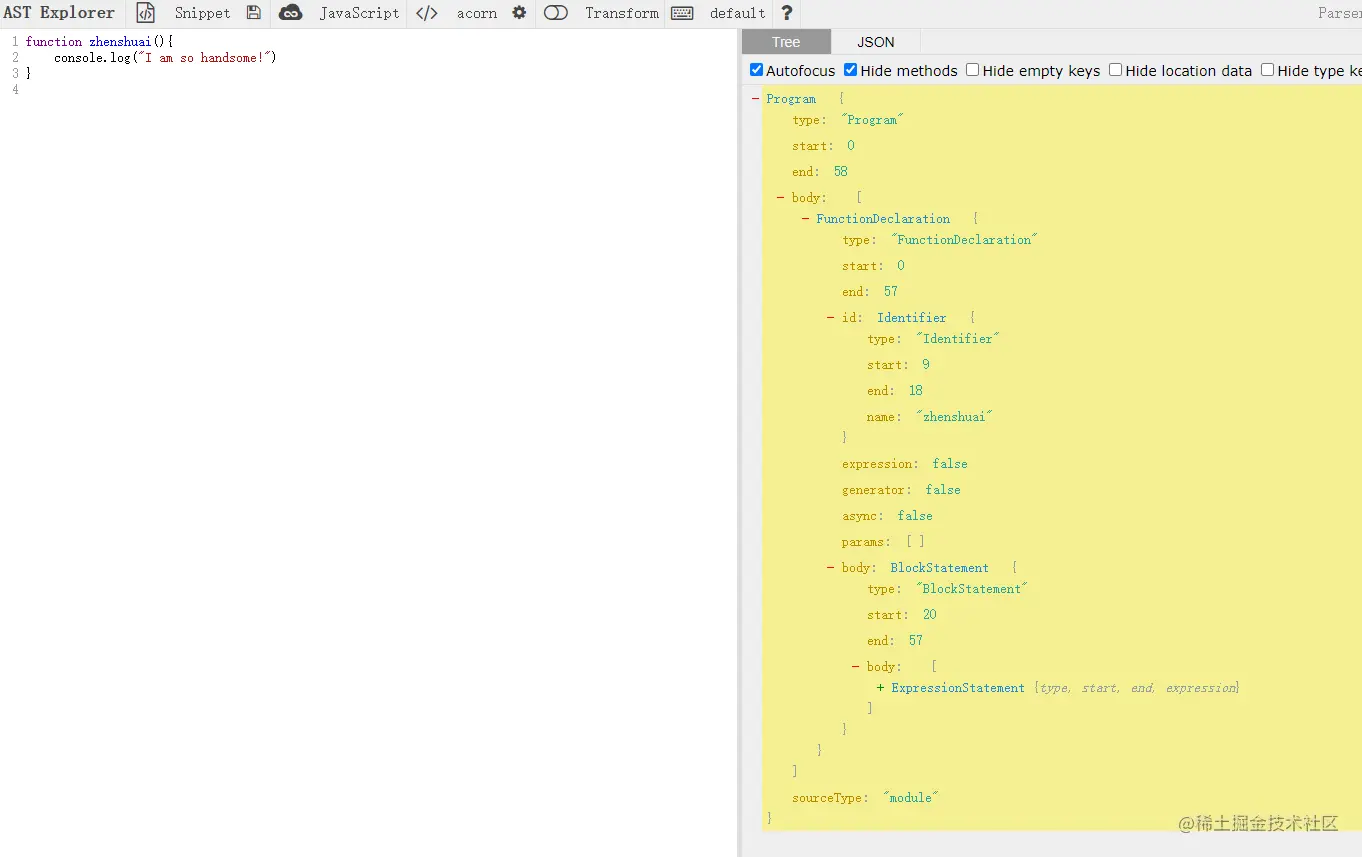Open the Snippet menu
1362x857 pixels.
click(x=202, y=13)
